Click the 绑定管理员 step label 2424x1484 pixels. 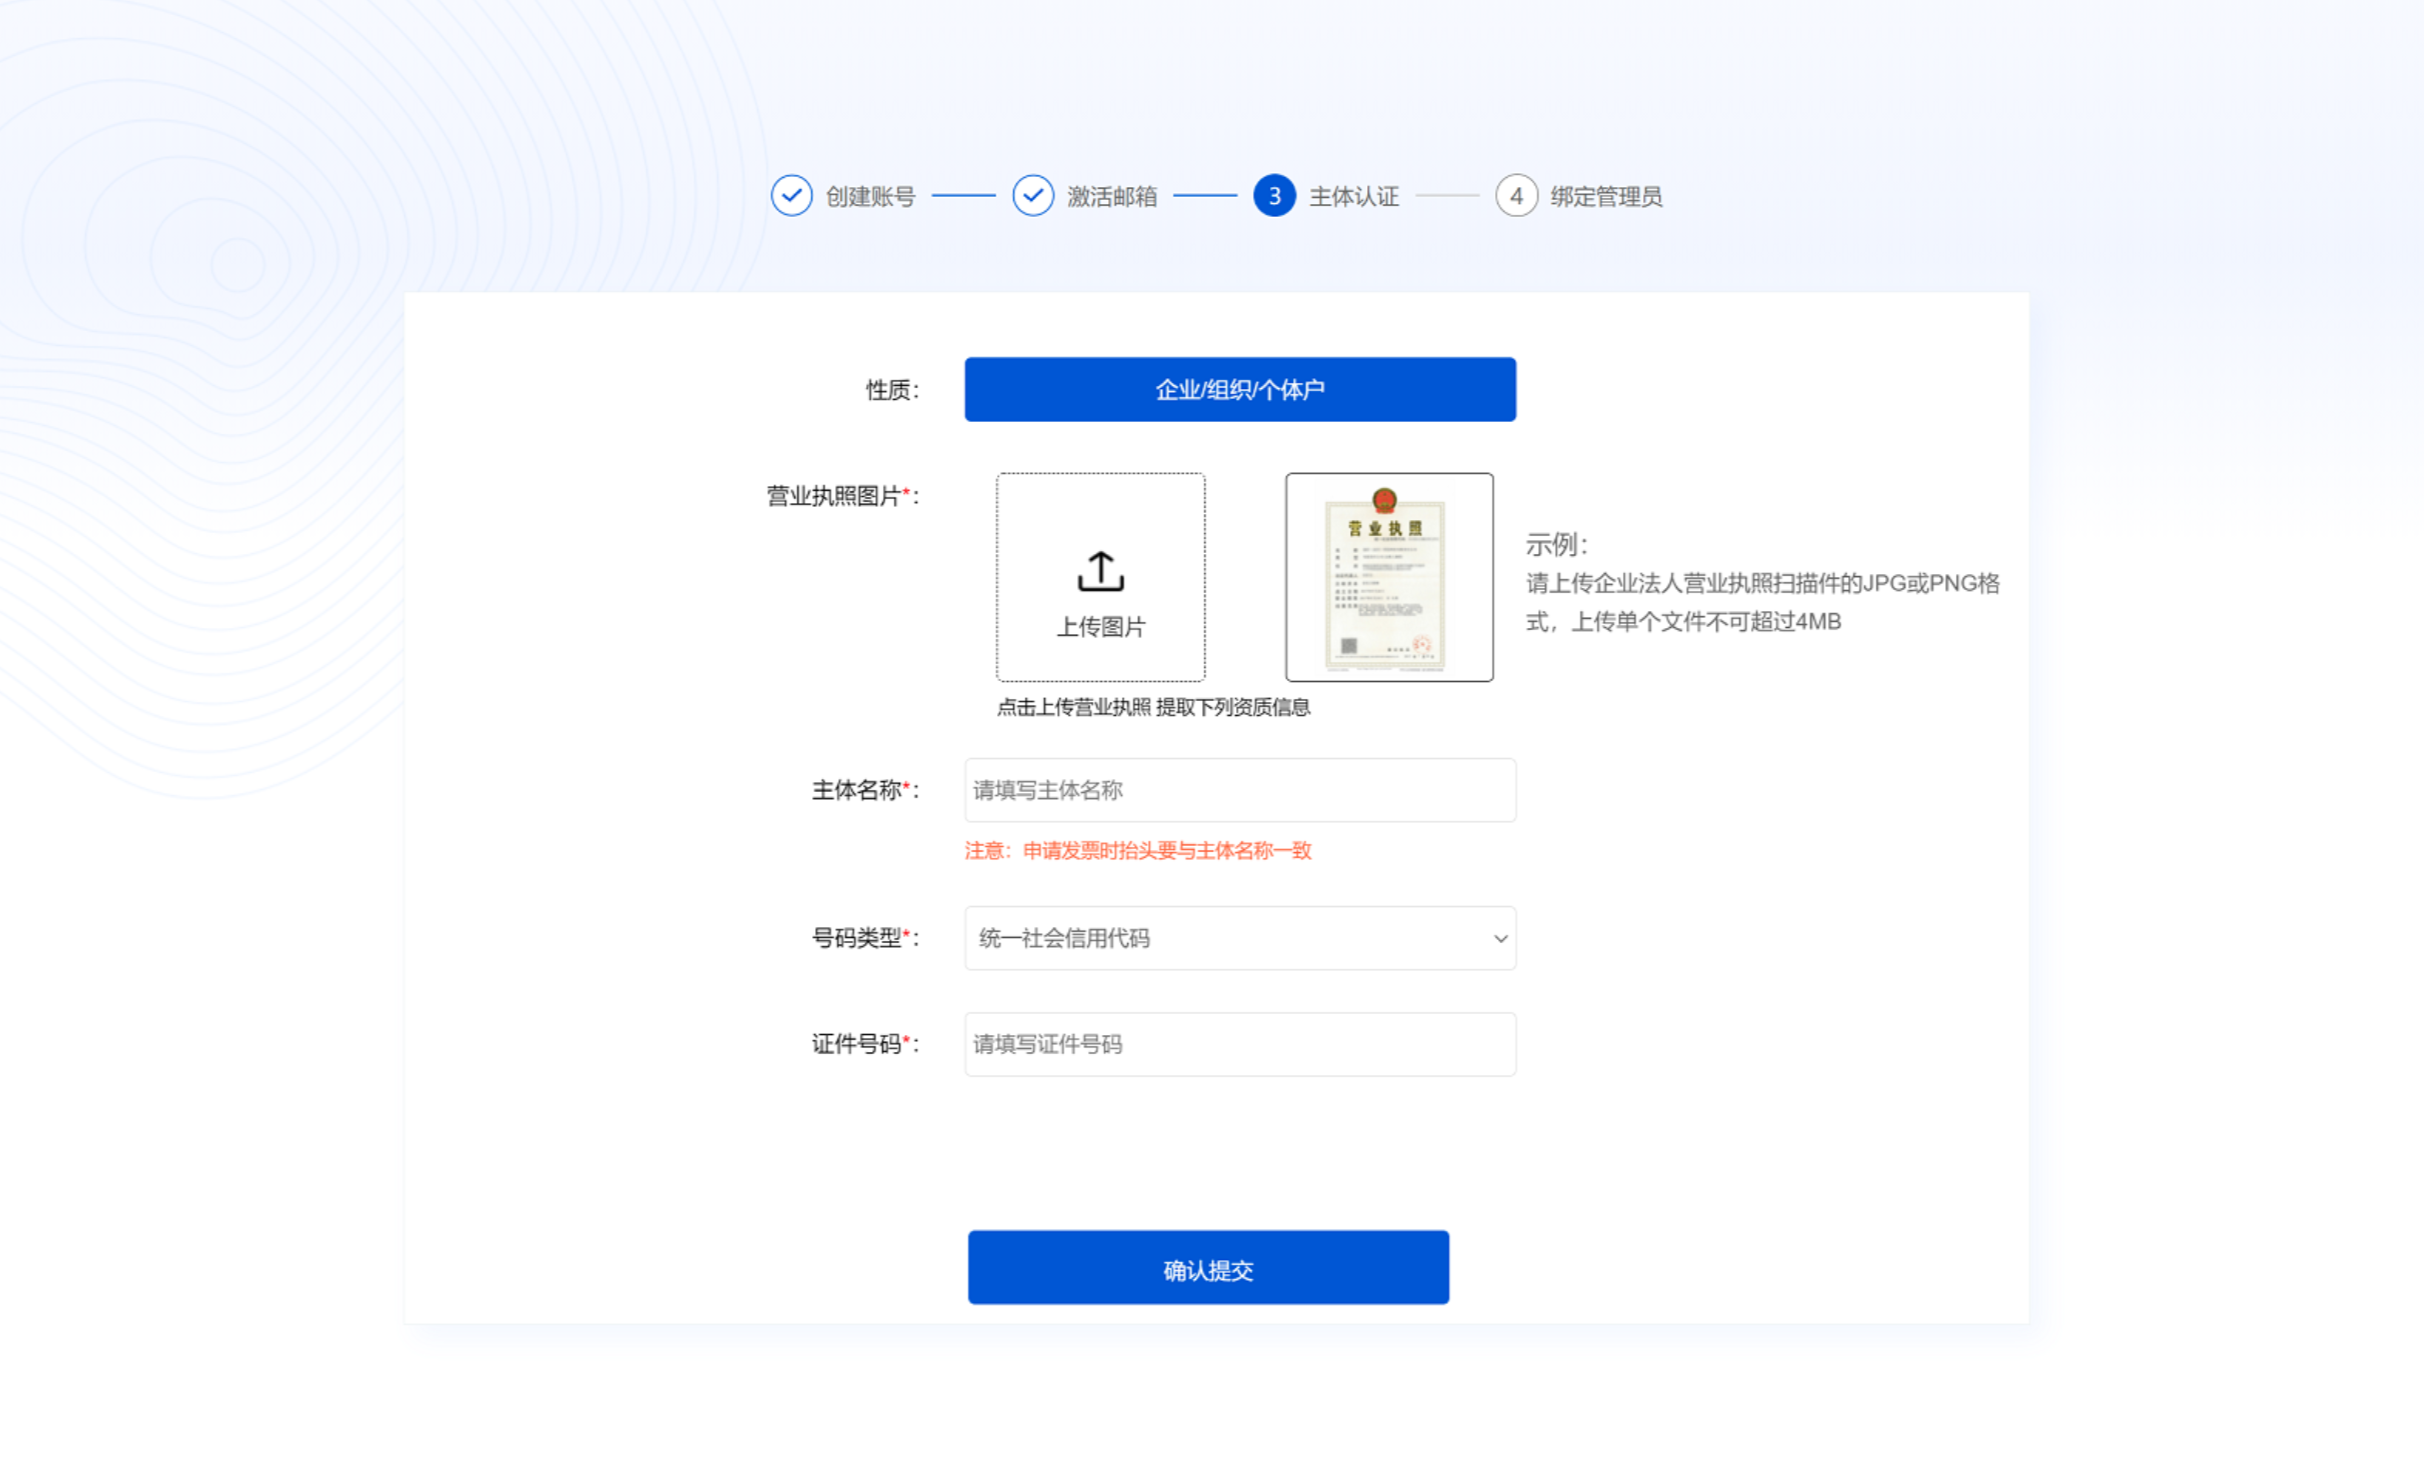1606,197
